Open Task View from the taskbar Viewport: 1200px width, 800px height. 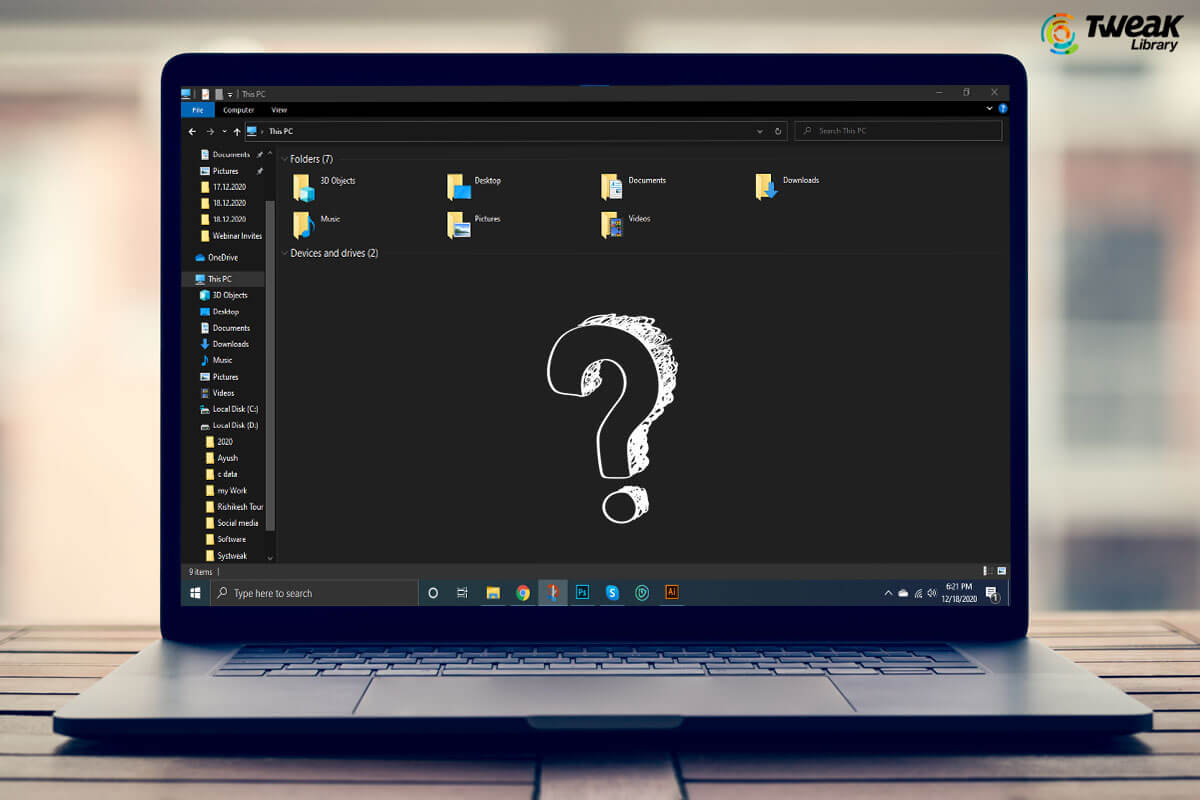[462, 592]
